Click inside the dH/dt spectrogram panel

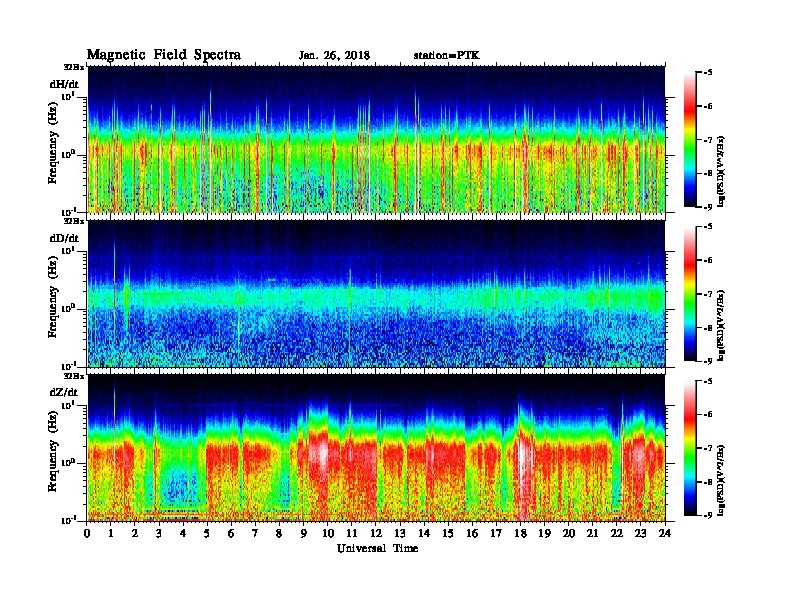pyautogui.click(x=376, y=139)
